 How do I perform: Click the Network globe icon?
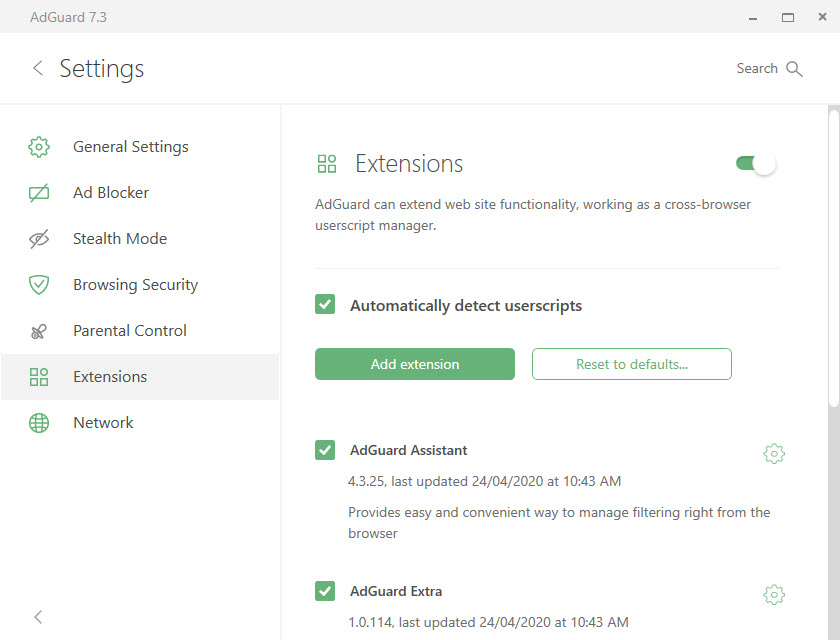coord(39,423)
